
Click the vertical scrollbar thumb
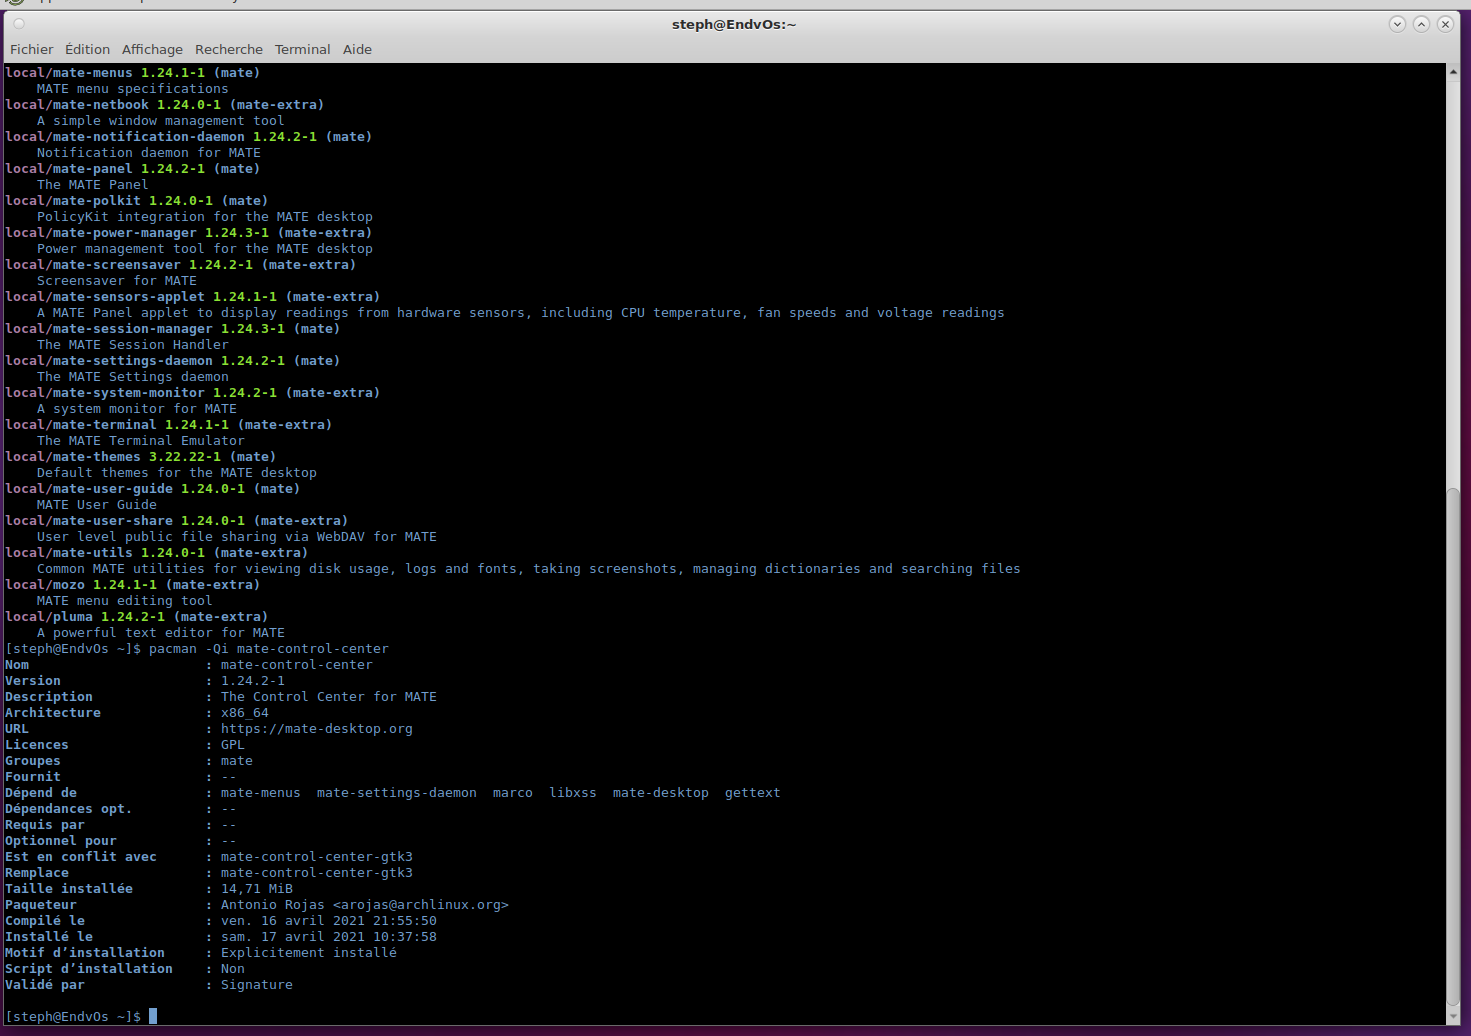pyautogui.click(x=1453, y=748)
